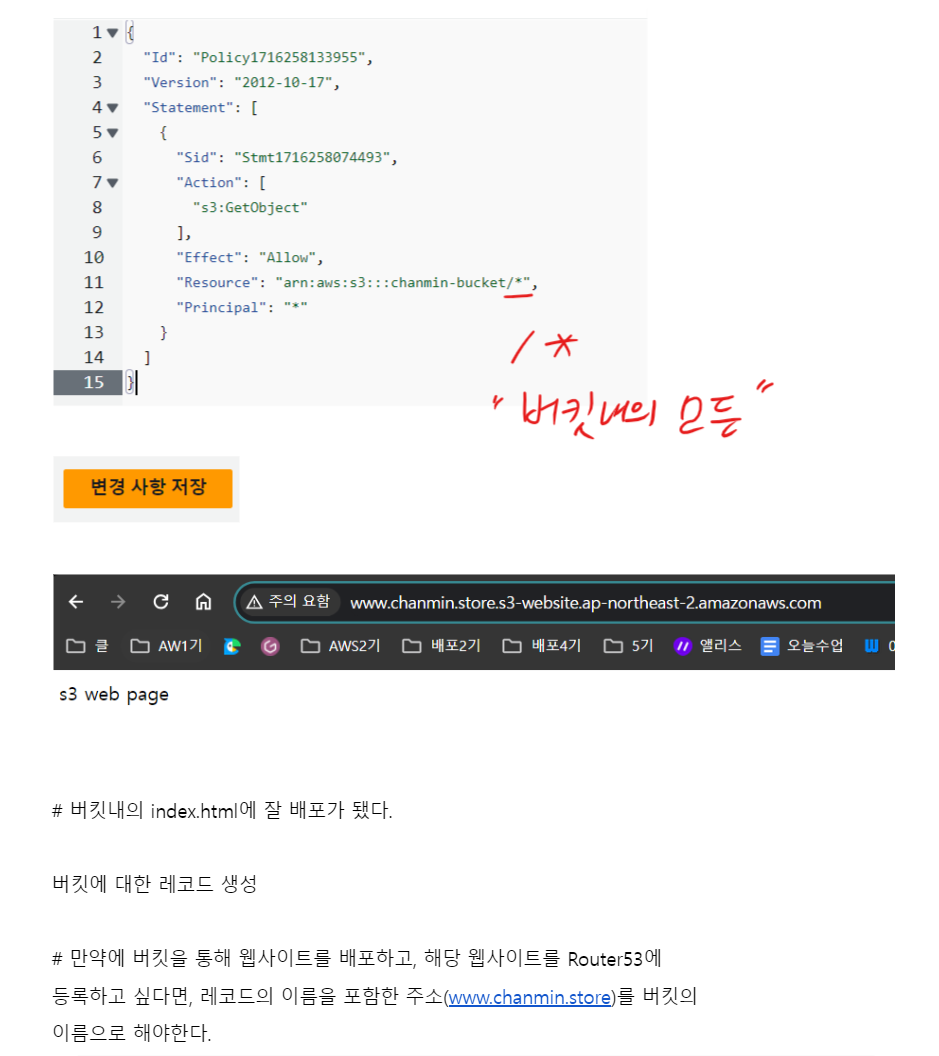Image resolution: width=939 pixels, height=1056 pixels.
Task: Open the 앨리스 bookmark
Action: pos(707,646)
